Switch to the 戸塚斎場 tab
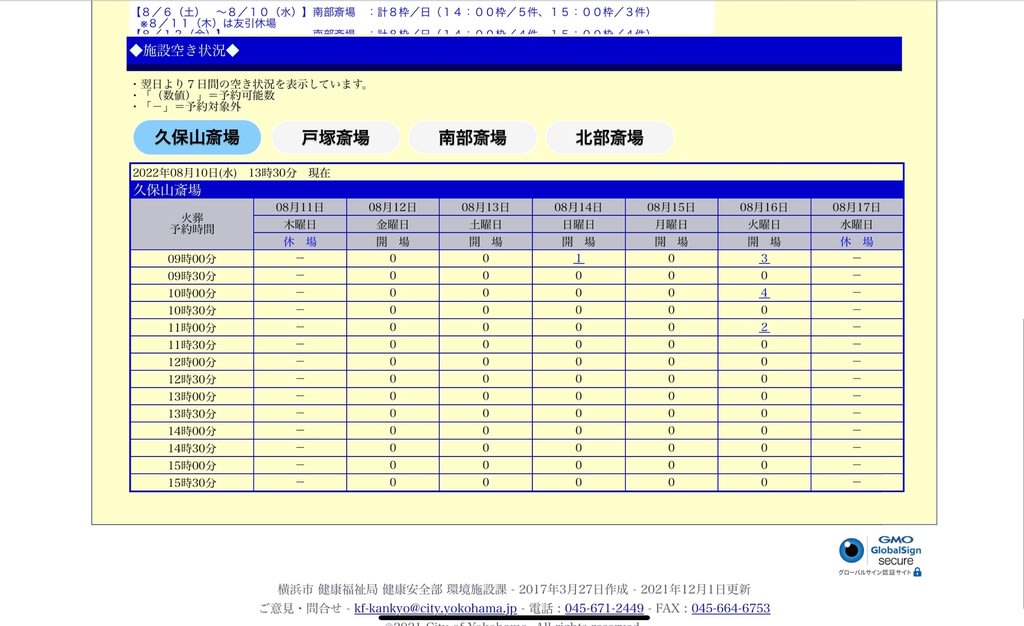 point(336,138)
